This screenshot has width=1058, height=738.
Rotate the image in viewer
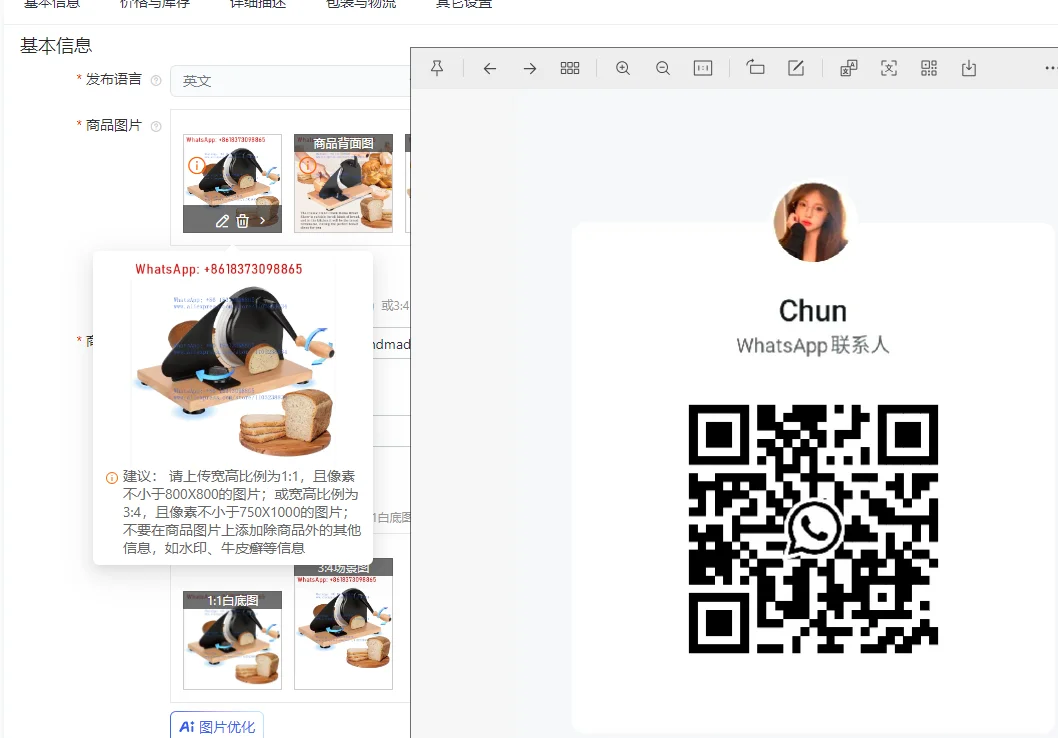[x=755, y=67]
